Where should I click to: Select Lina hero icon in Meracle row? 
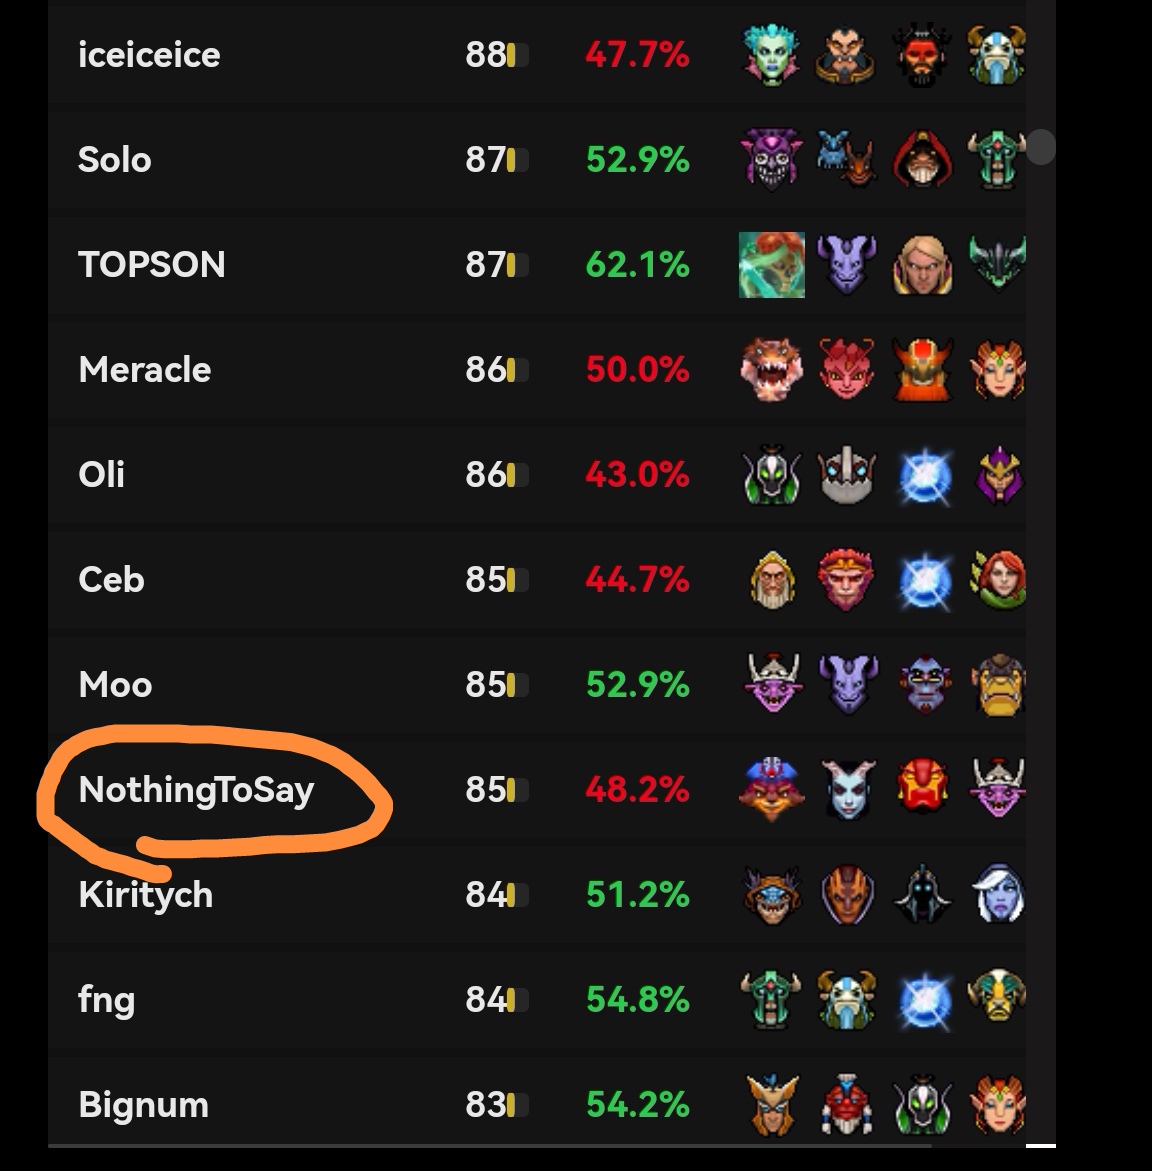coord(997,370)
